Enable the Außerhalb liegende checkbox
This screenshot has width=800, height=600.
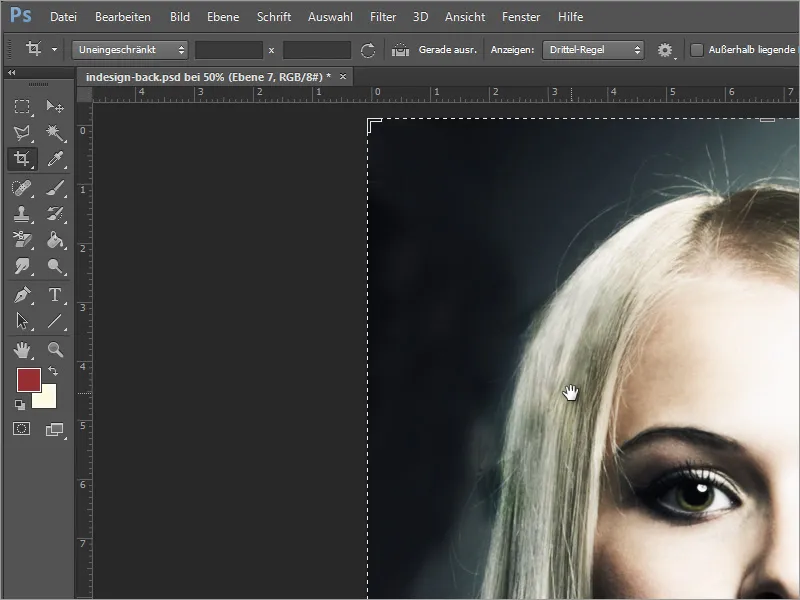[696, 50]
